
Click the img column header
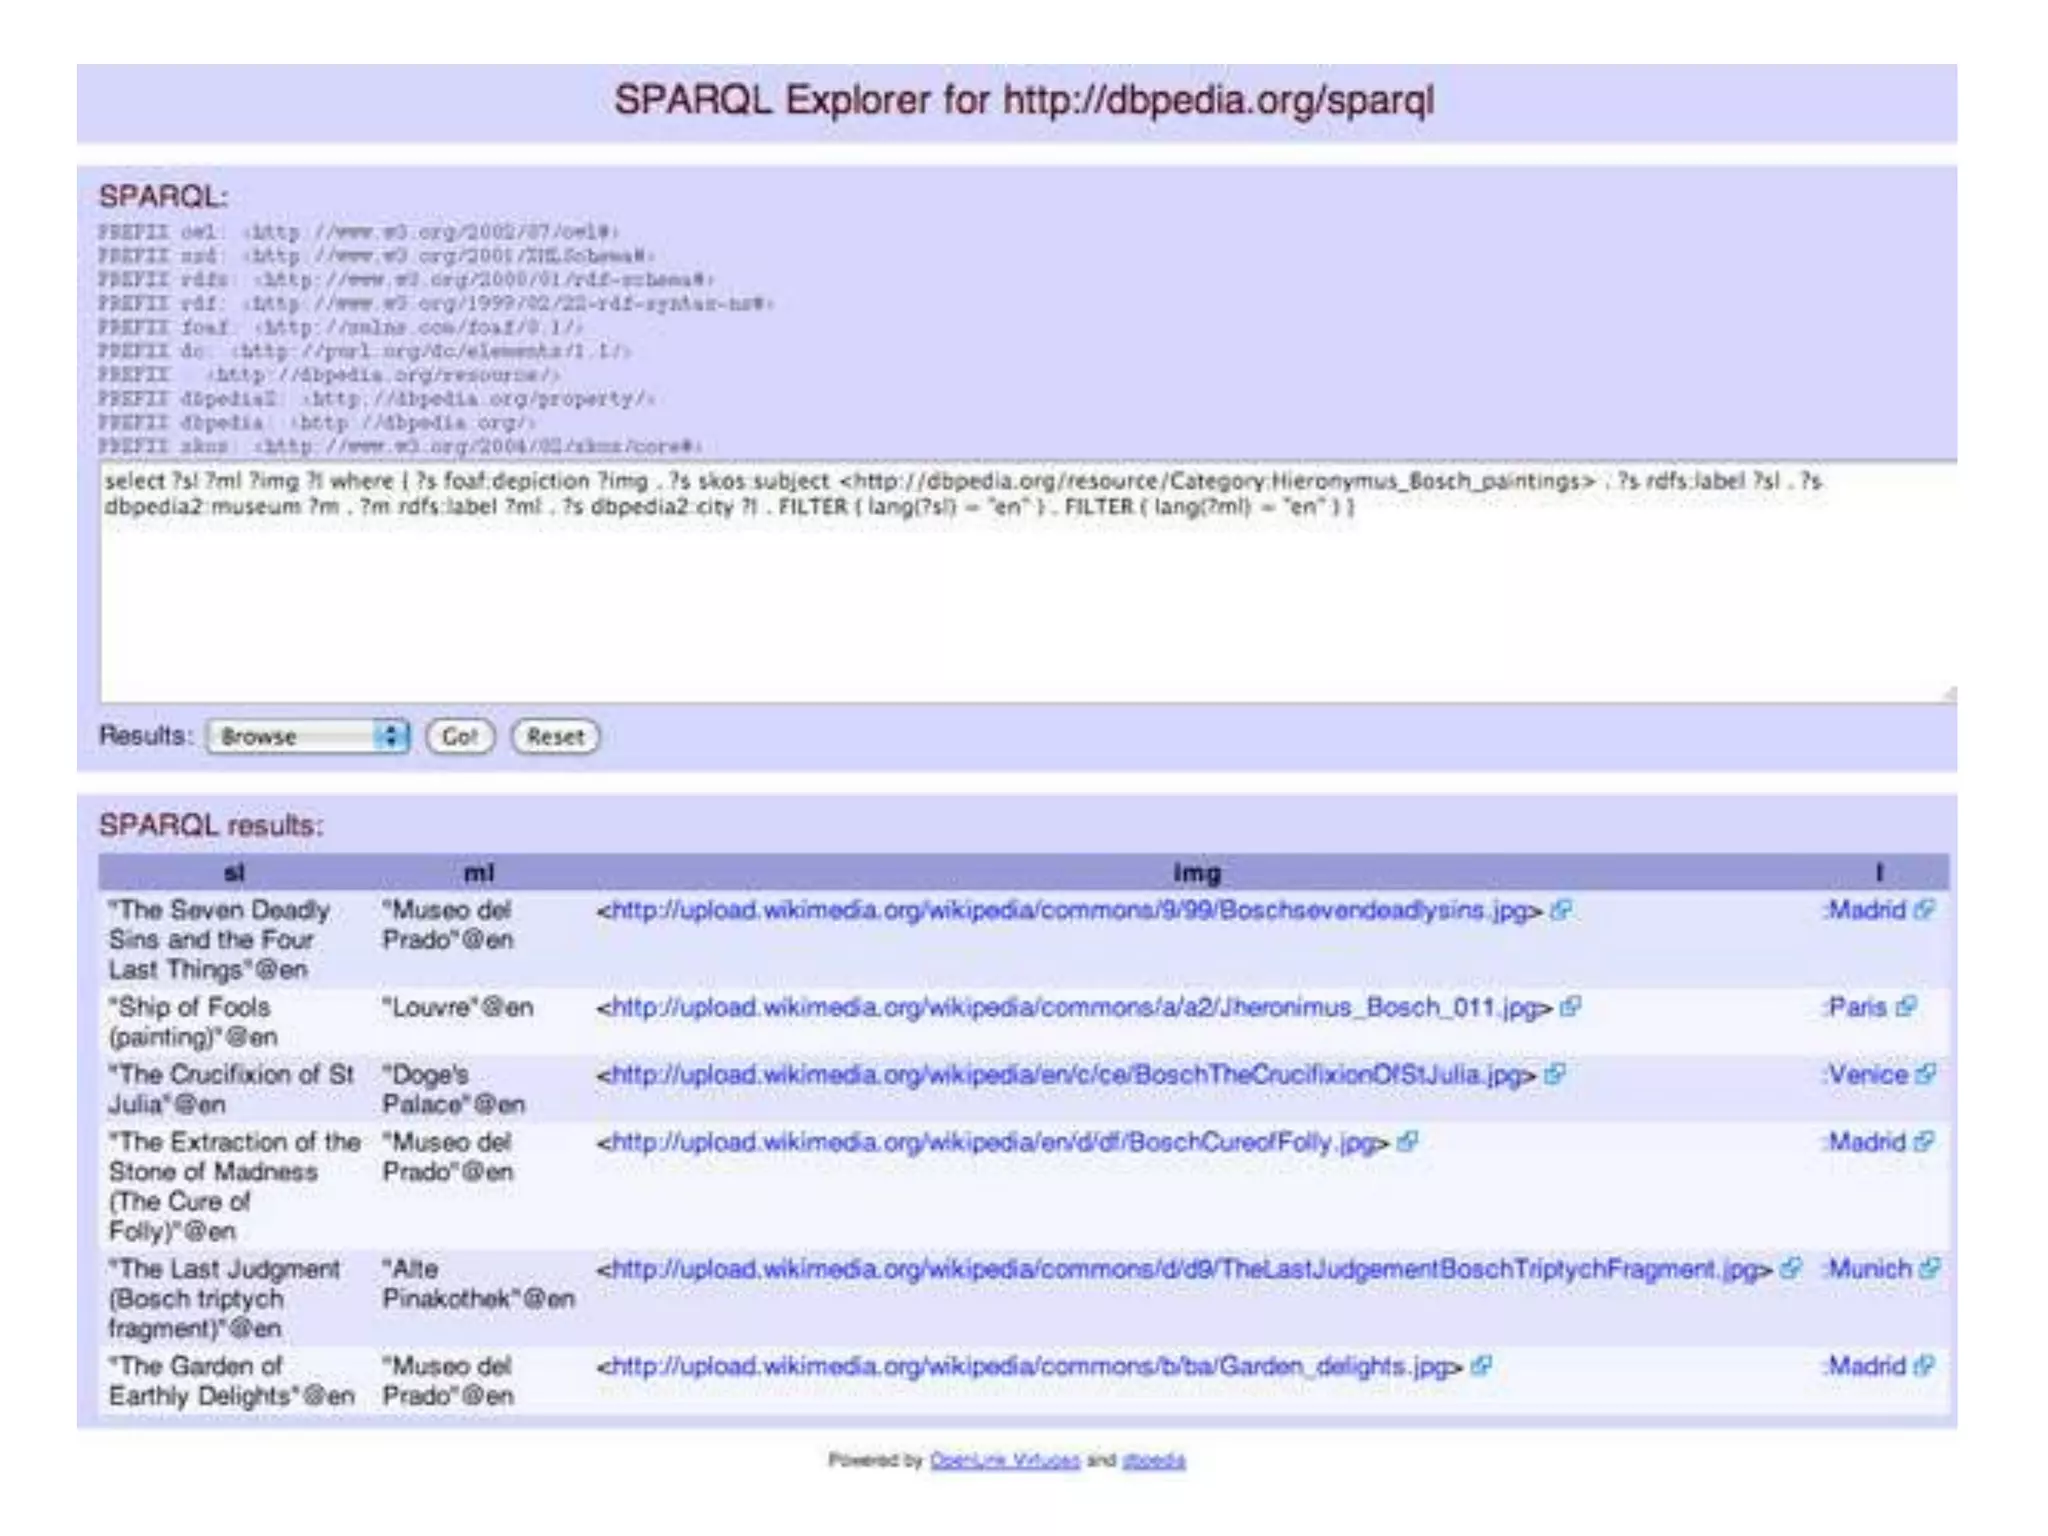[x=1196, y=873]
